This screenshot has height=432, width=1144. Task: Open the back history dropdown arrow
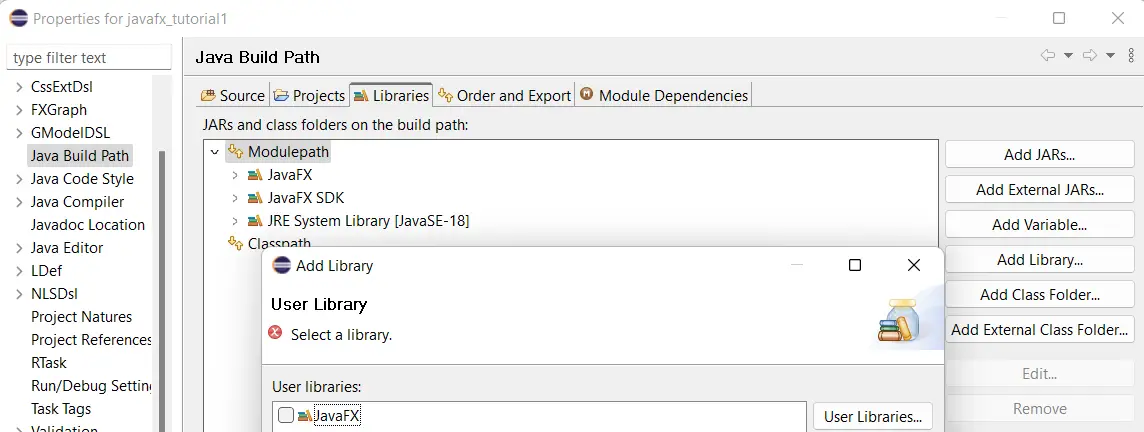coord(1068,56)
